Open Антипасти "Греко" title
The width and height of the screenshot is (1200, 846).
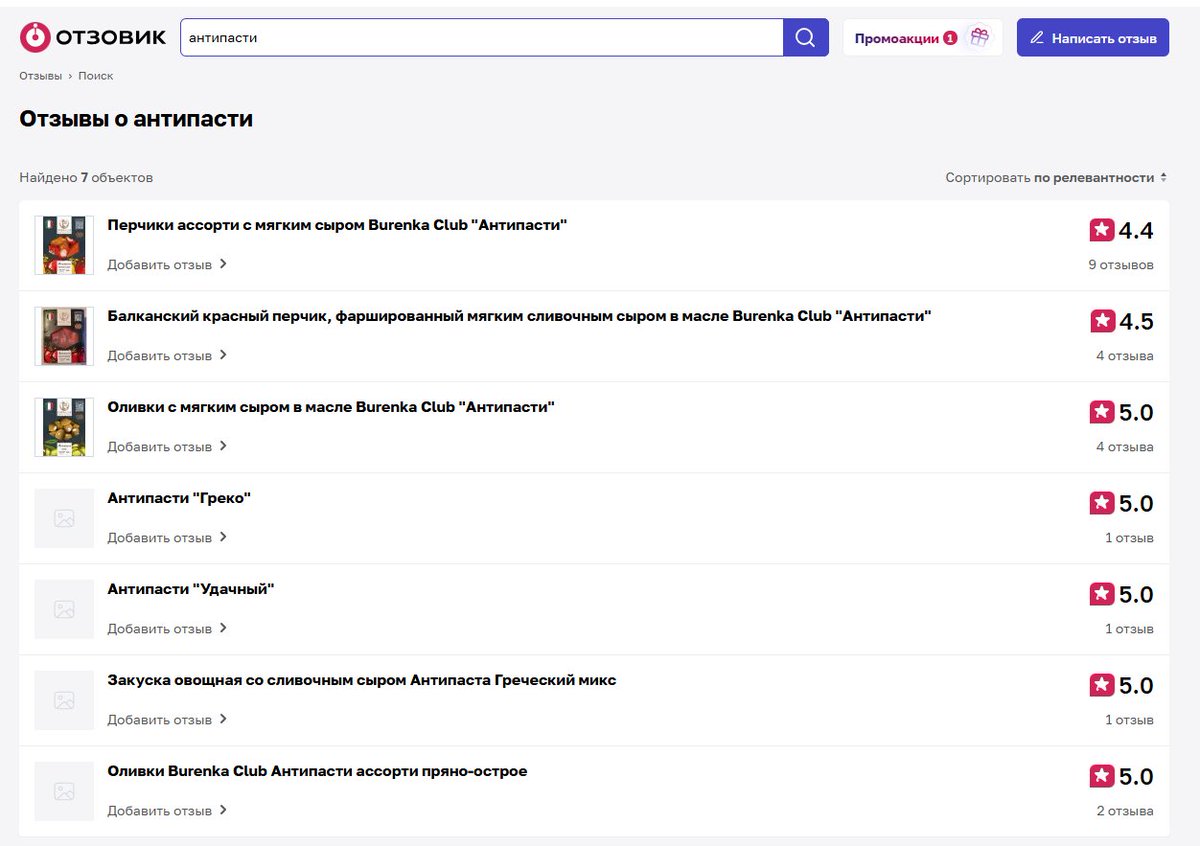pos(179,498)
